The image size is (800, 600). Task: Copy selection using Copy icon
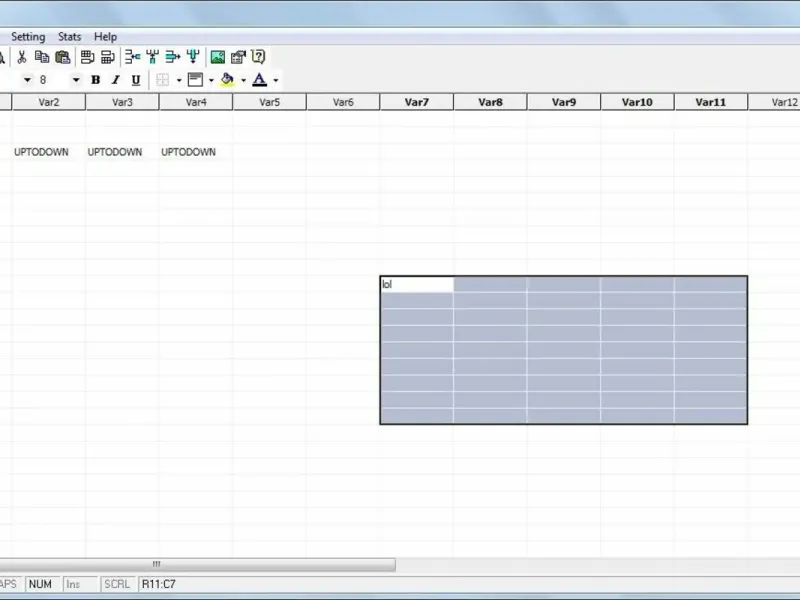pos(42,57)
